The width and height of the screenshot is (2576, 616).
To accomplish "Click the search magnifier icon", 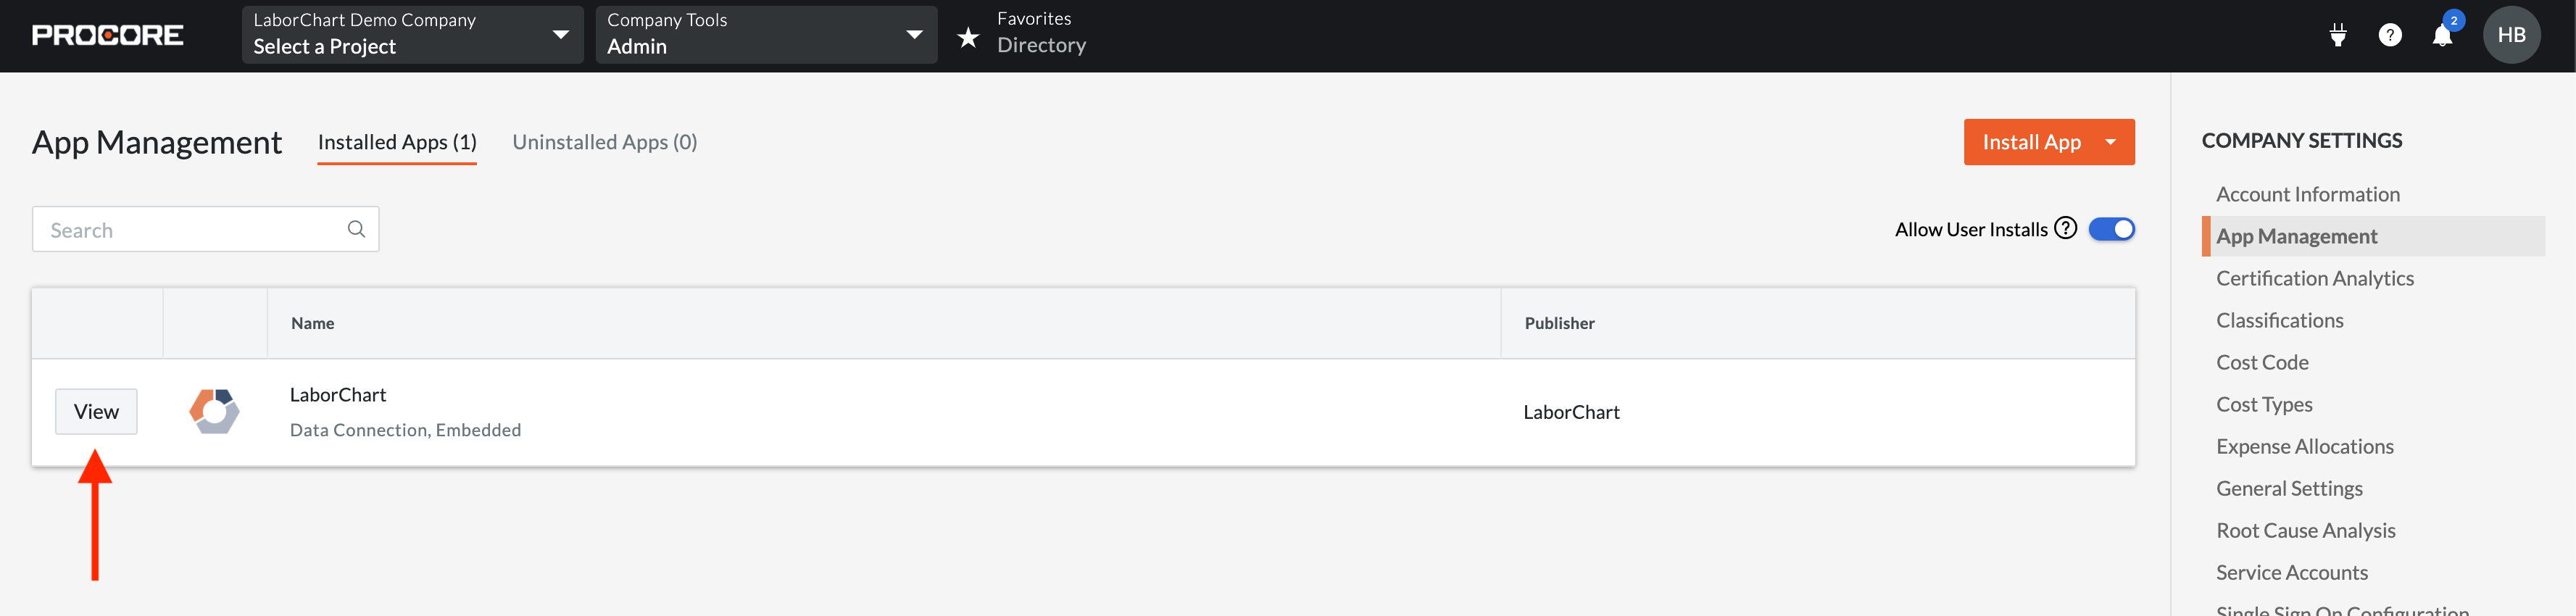I will (x=356, y=229).
